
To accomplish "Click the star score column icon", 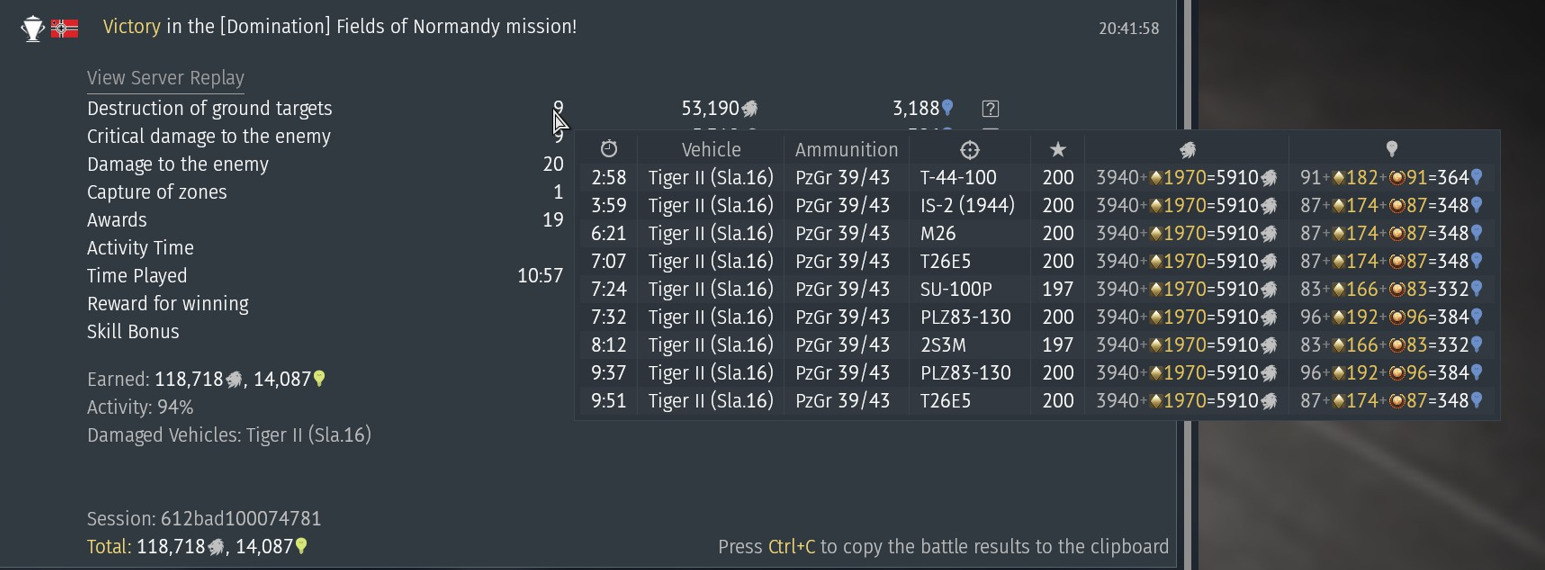I will [1057, 149].
